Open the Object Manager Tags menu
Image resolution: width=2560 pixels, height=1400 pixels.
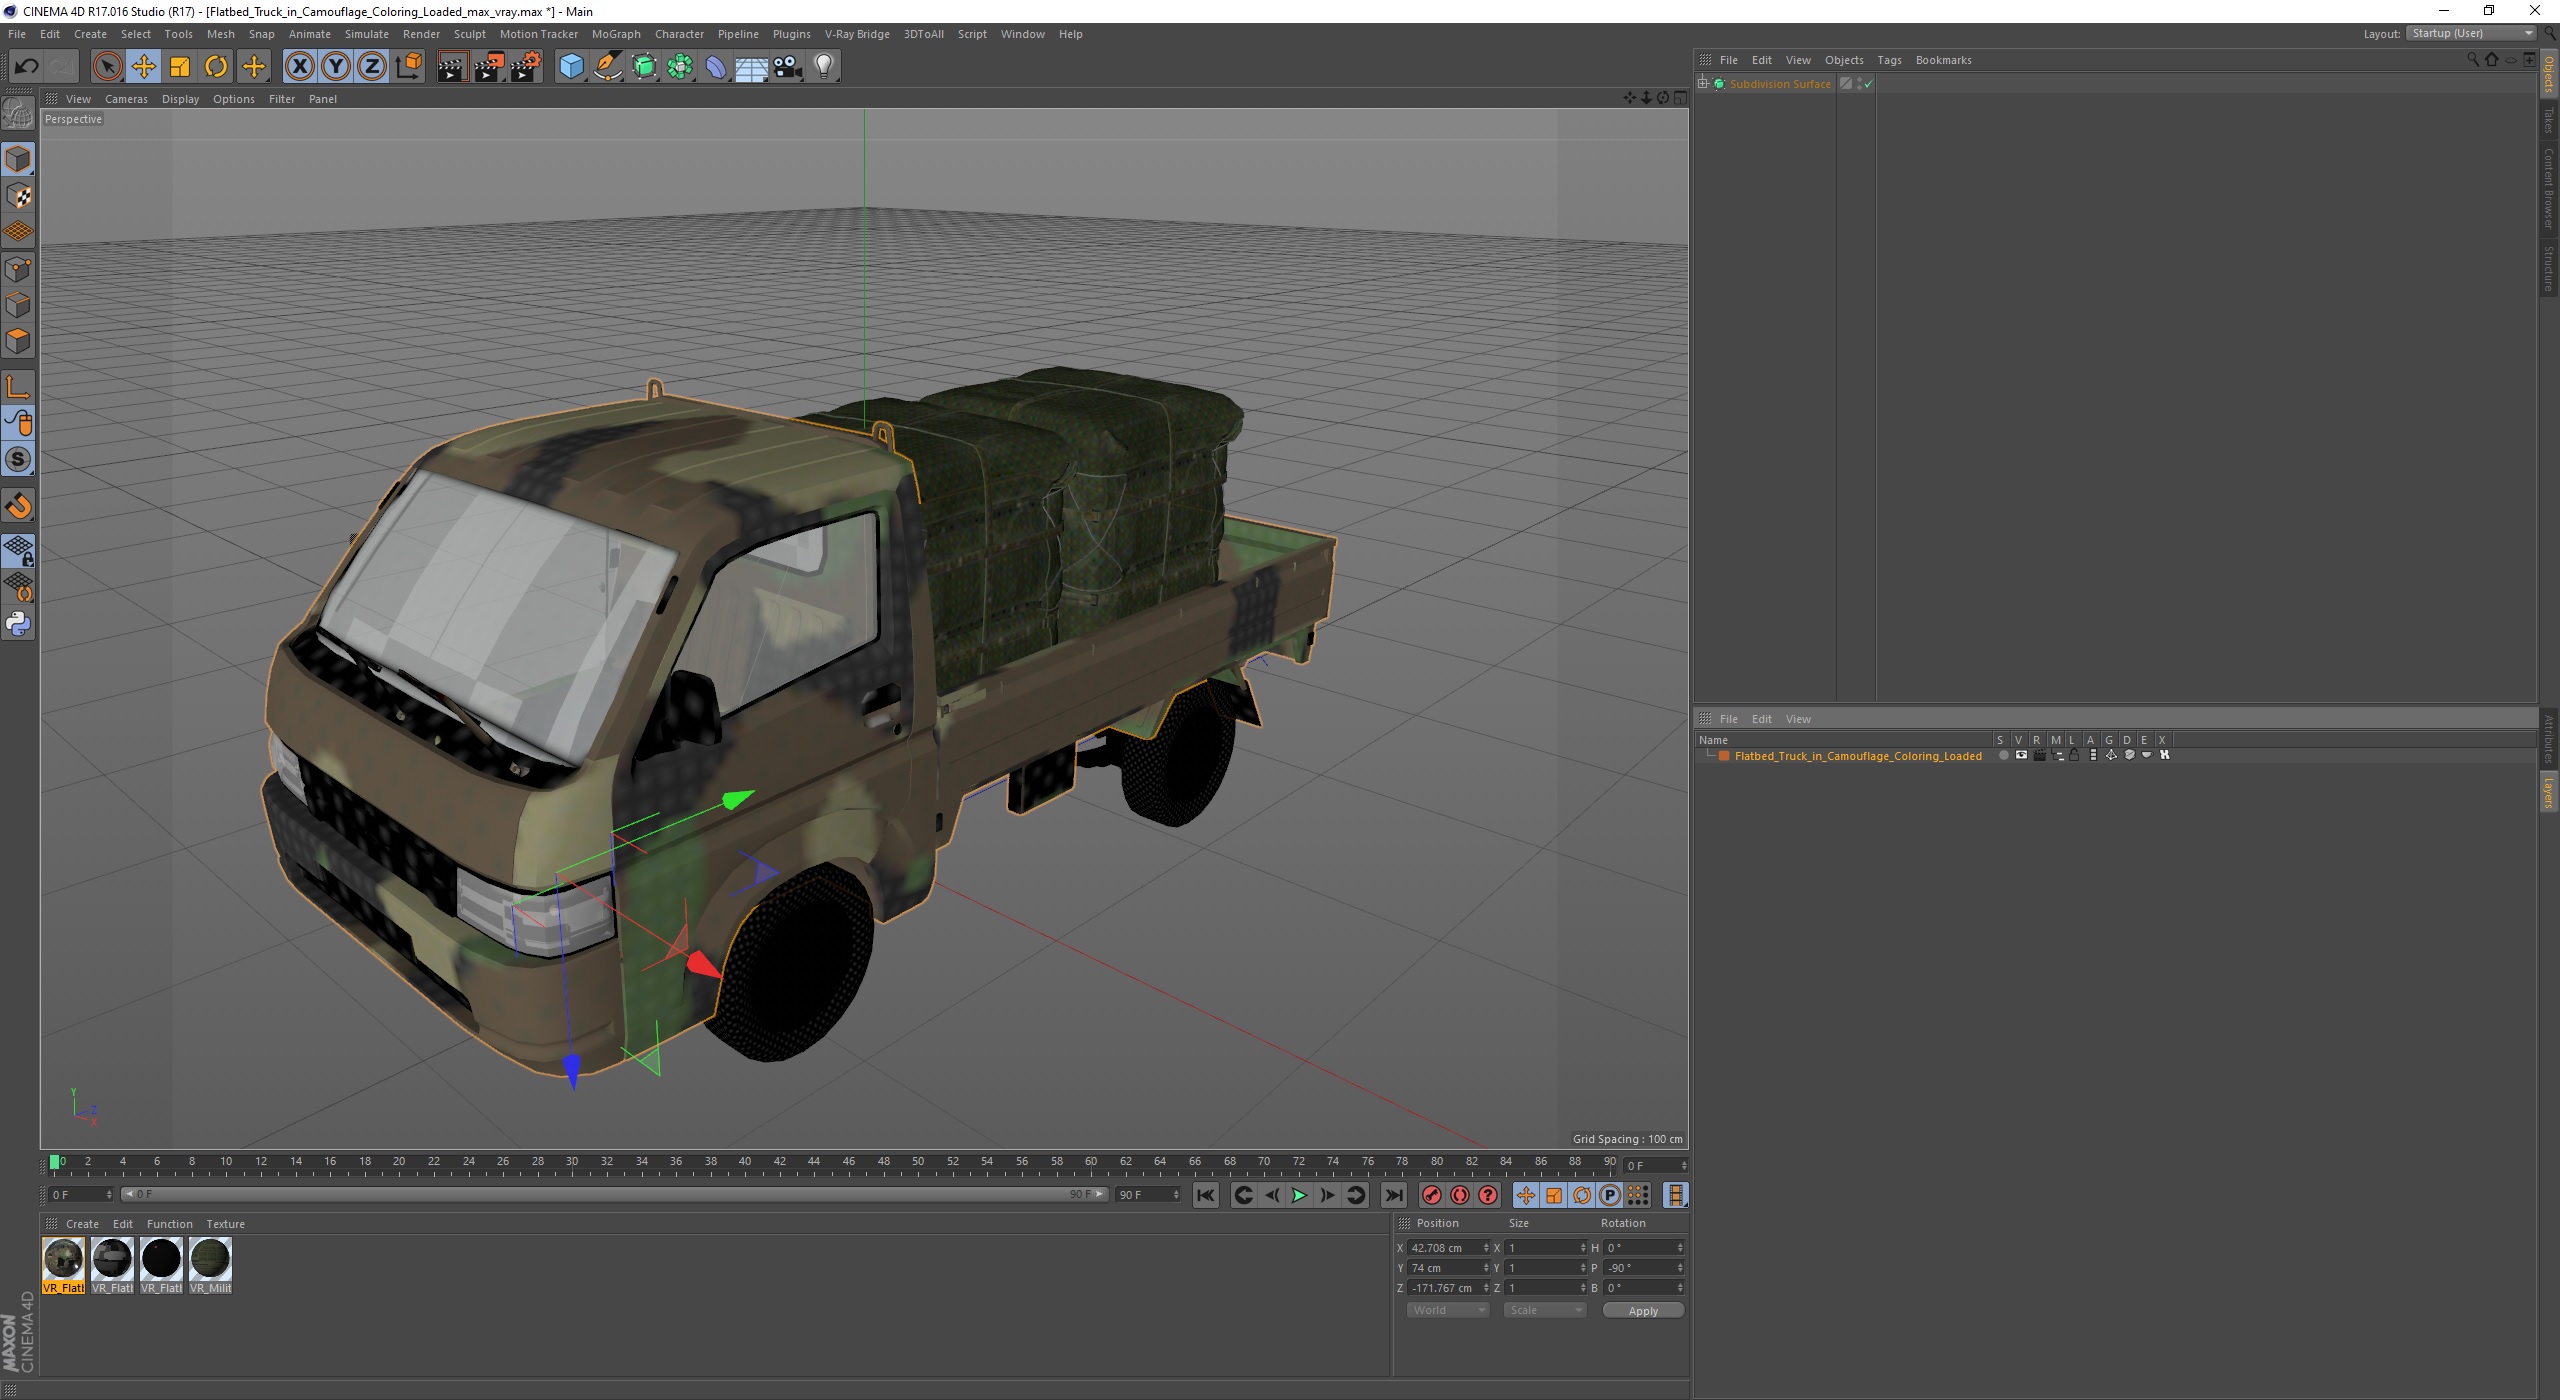(x=1889, y=60)
